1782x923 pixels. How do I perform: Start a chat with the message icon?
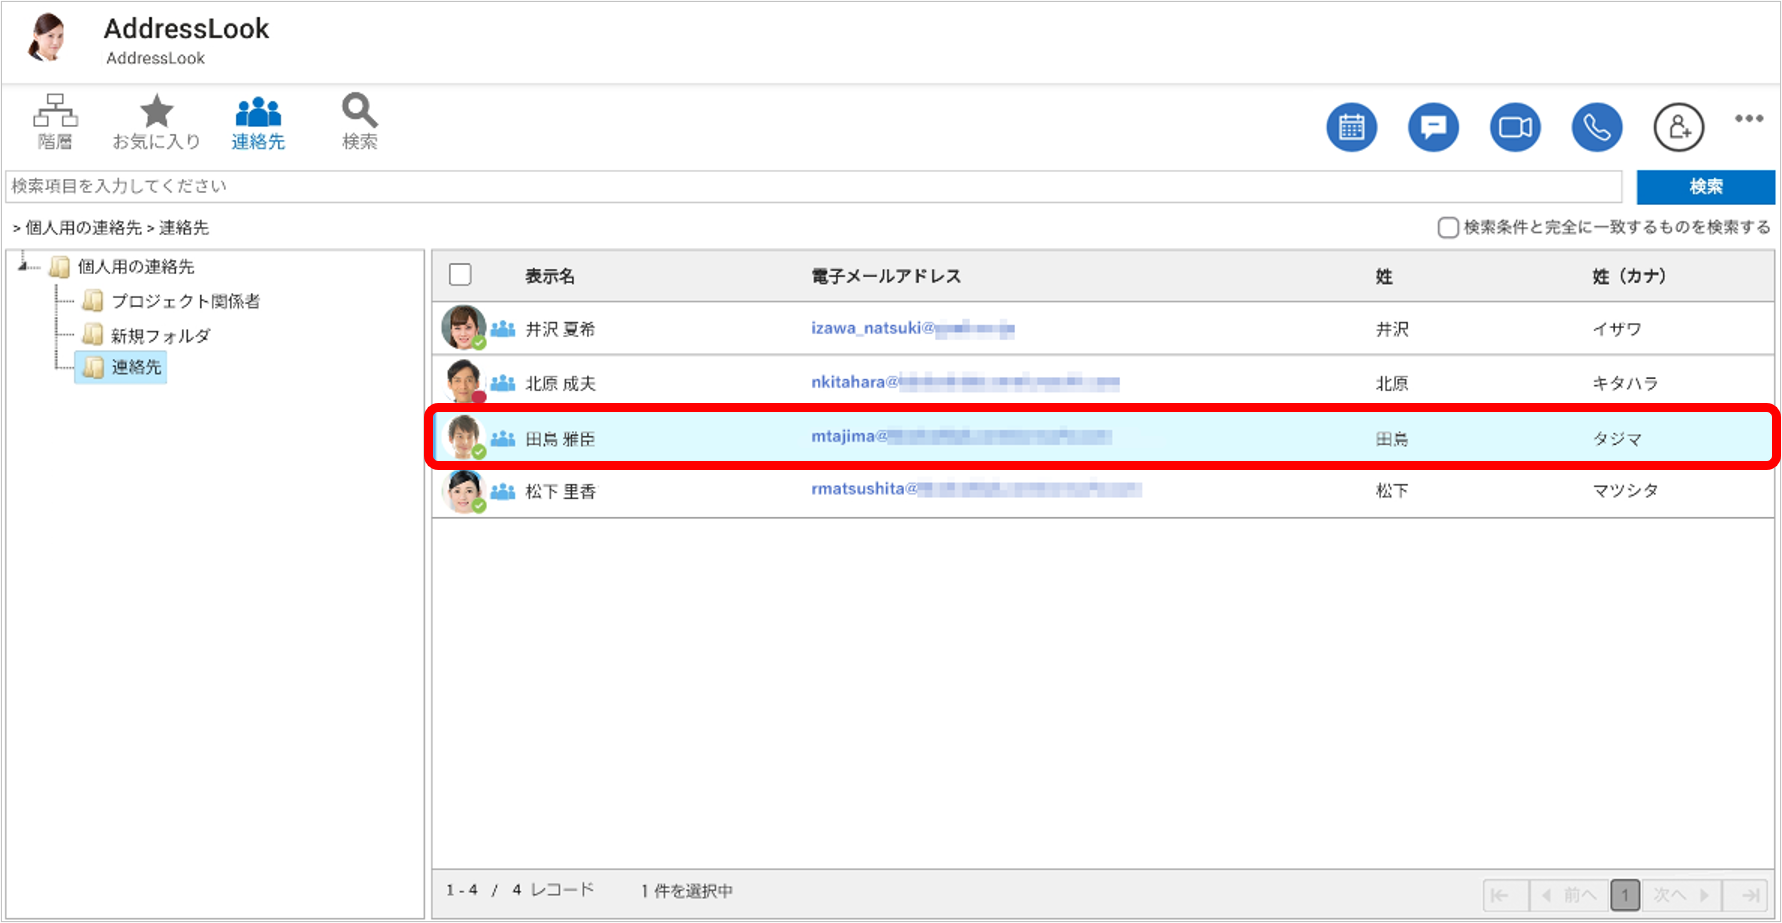1433,128
